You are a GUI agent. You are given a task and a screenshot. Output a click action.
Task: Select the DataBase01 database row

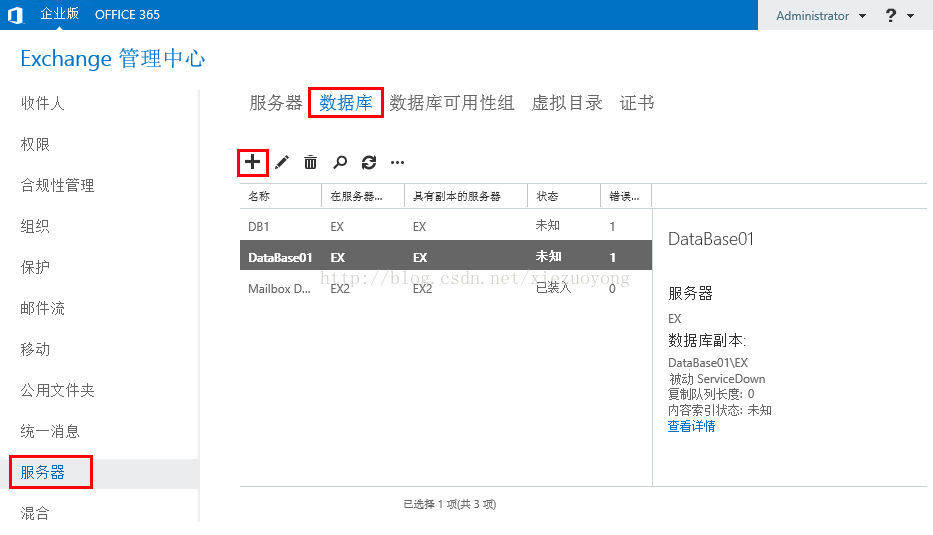(446, 257)
